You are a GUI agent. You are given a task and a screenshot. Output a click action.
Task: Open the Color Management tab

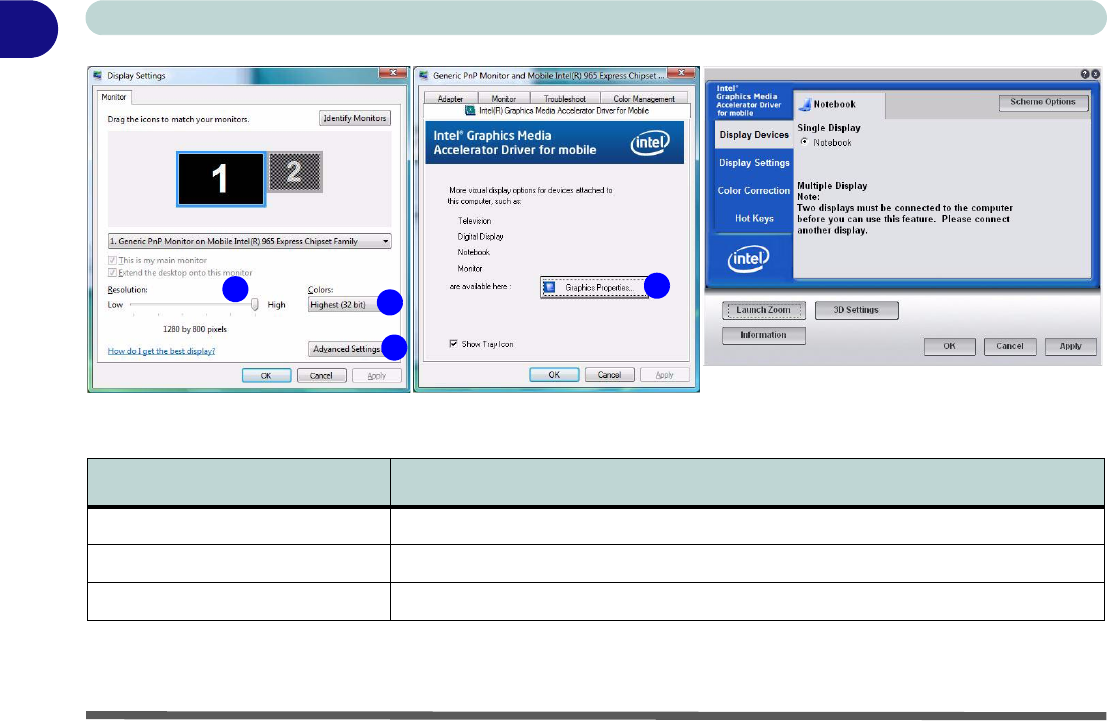pos(644,99)
